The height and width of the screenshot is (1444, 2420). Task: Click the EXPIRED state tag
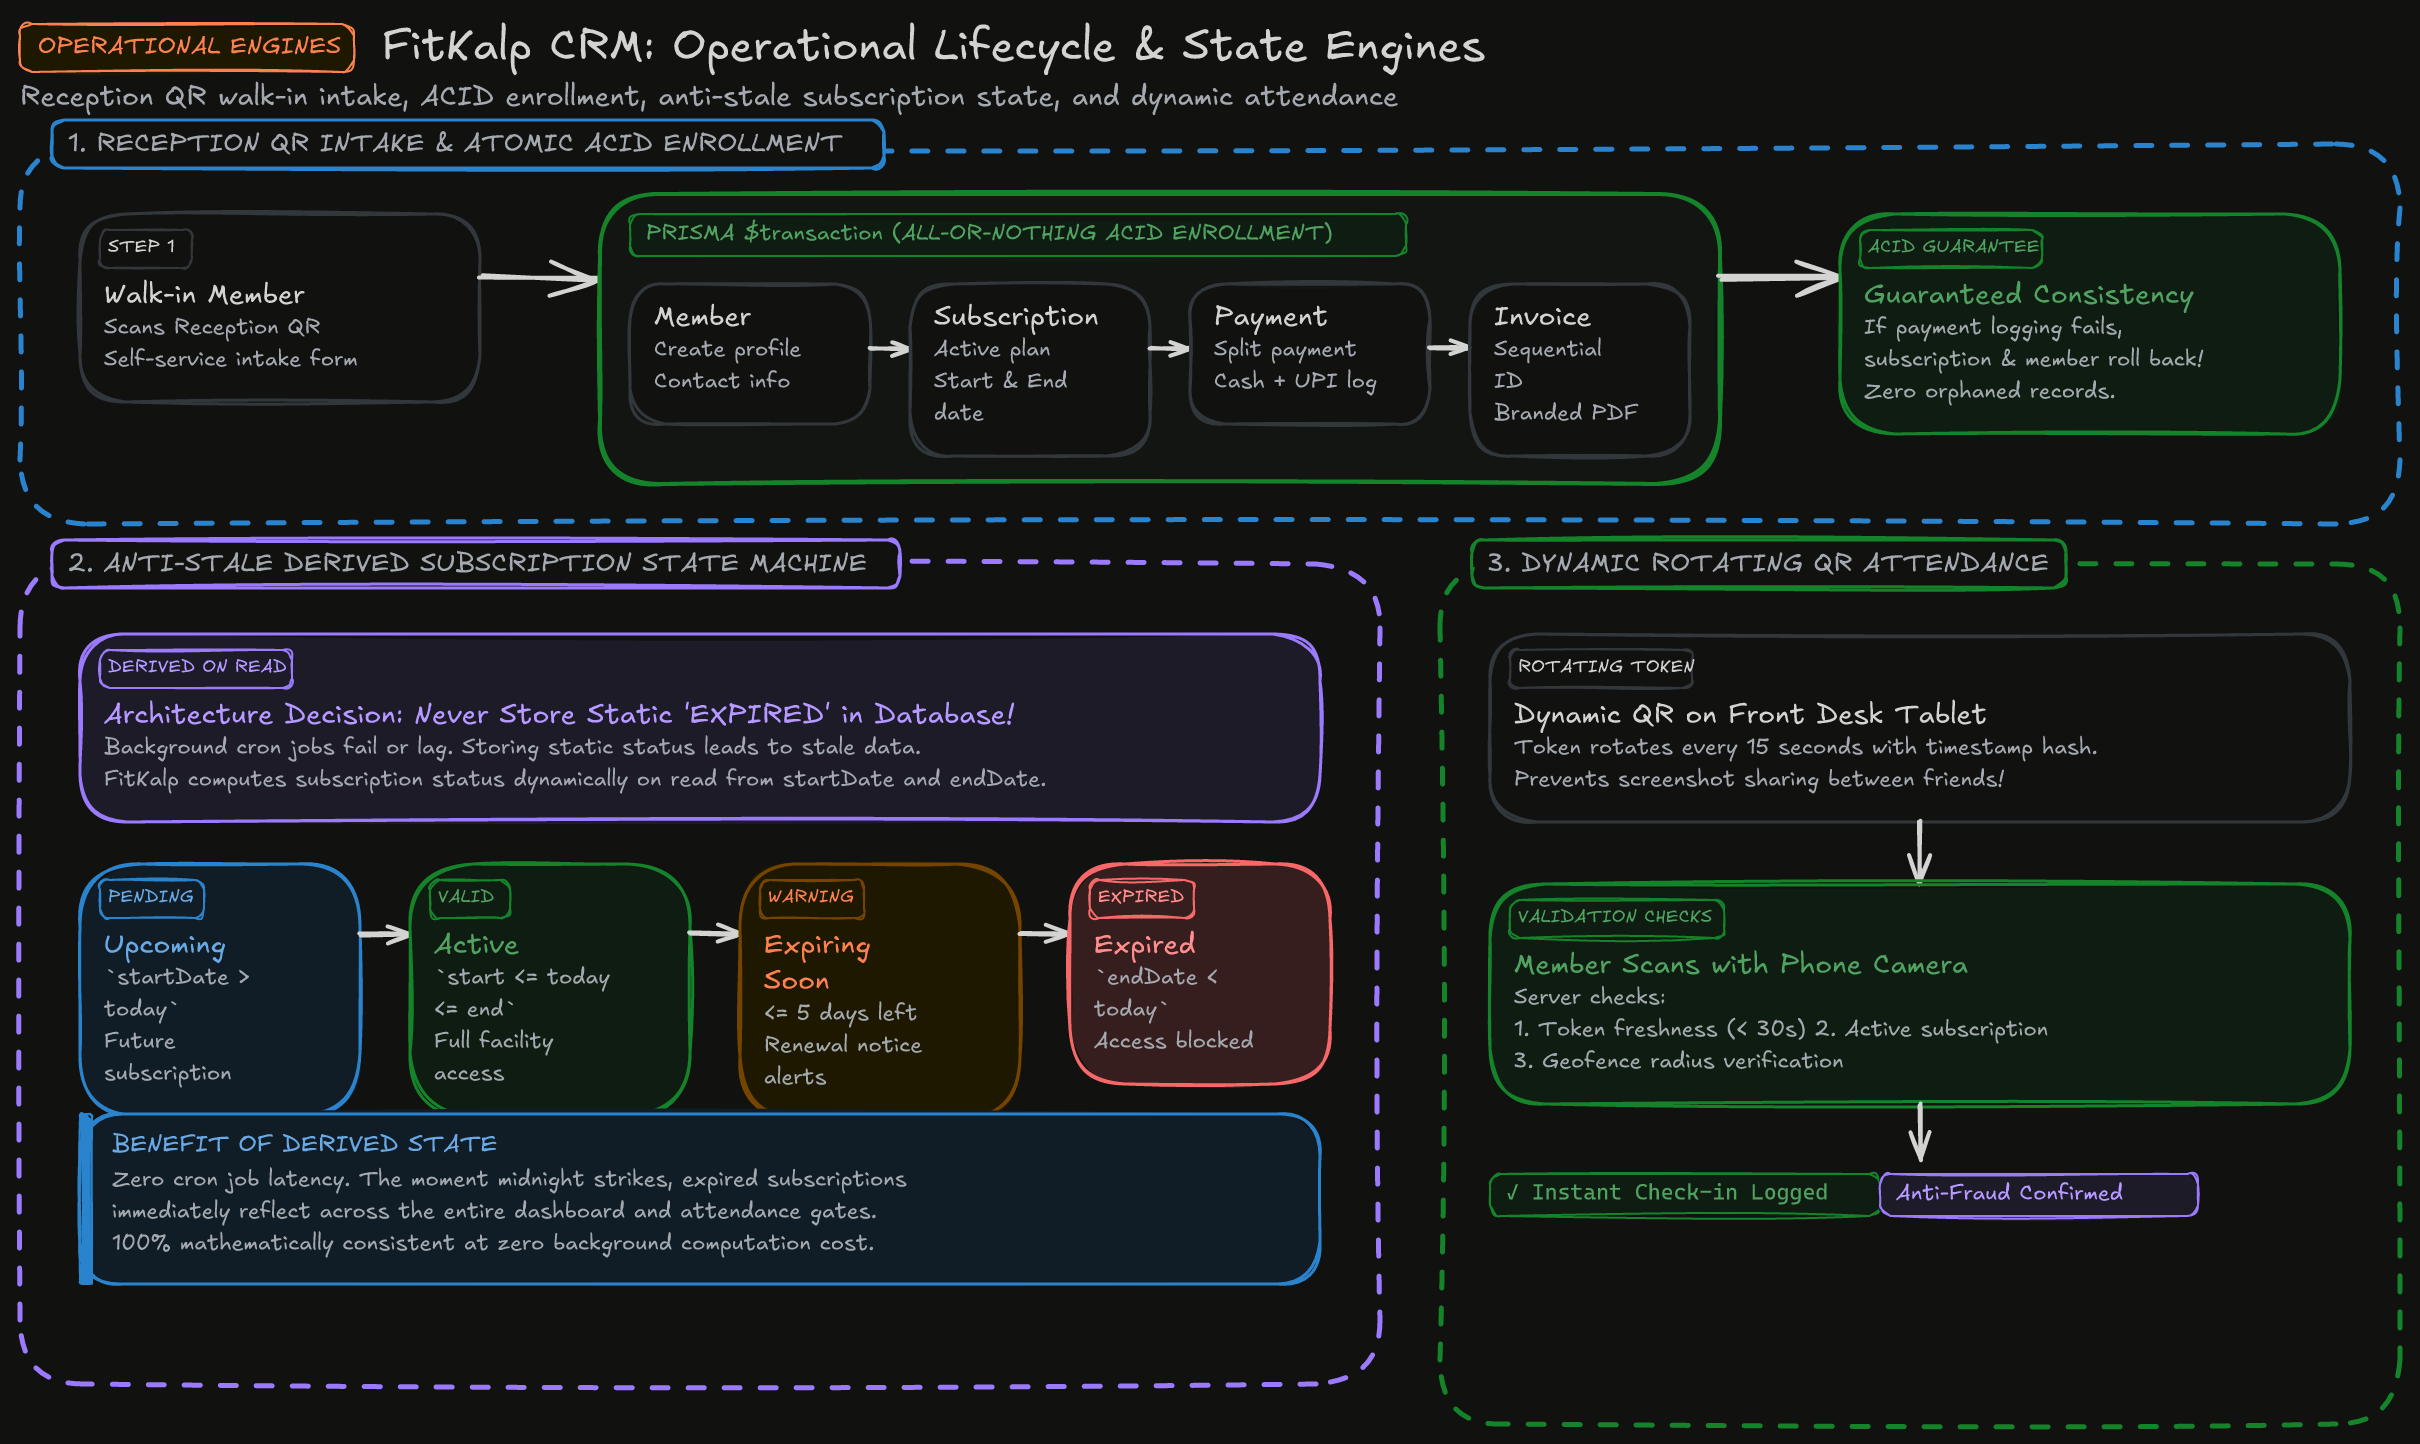(x=1141, y=897)
